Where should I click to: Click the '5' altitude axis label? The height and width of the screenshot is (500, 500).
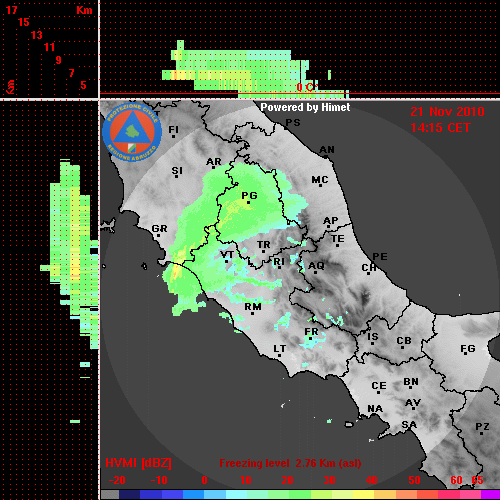[83, 85]
